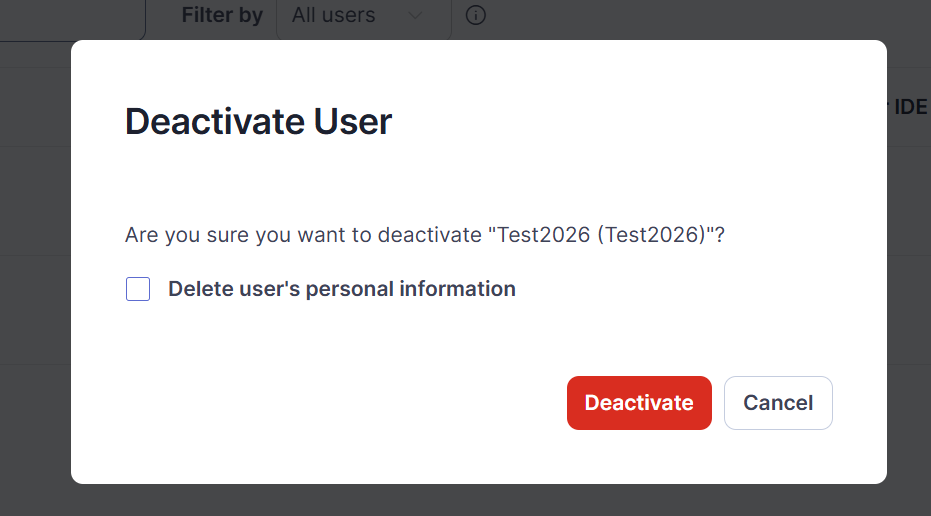Click the dimmed table header strip behind dialog
This screenshot has width=931, height=516.
(35, 107)
